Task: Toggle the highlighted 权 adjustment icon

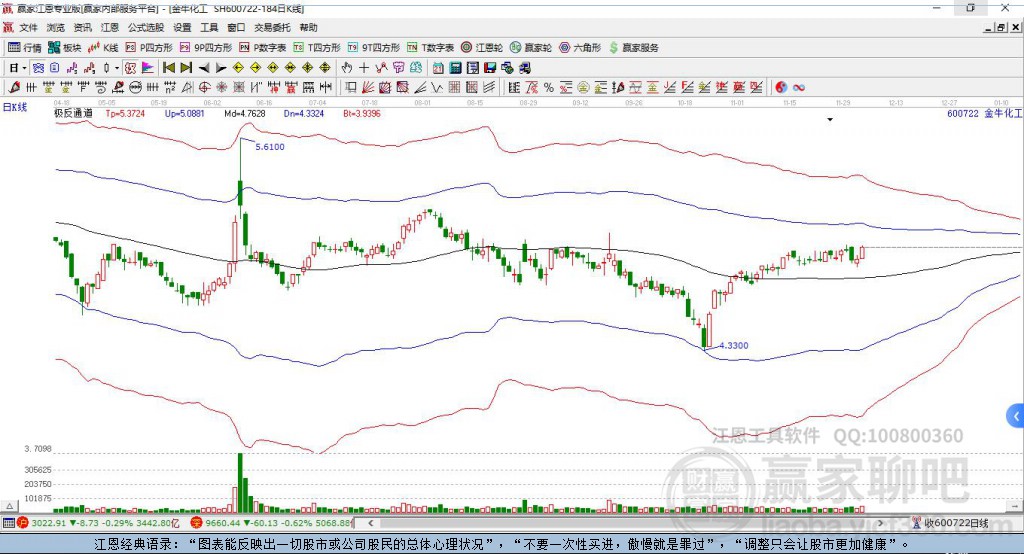Action: [131, 68]
